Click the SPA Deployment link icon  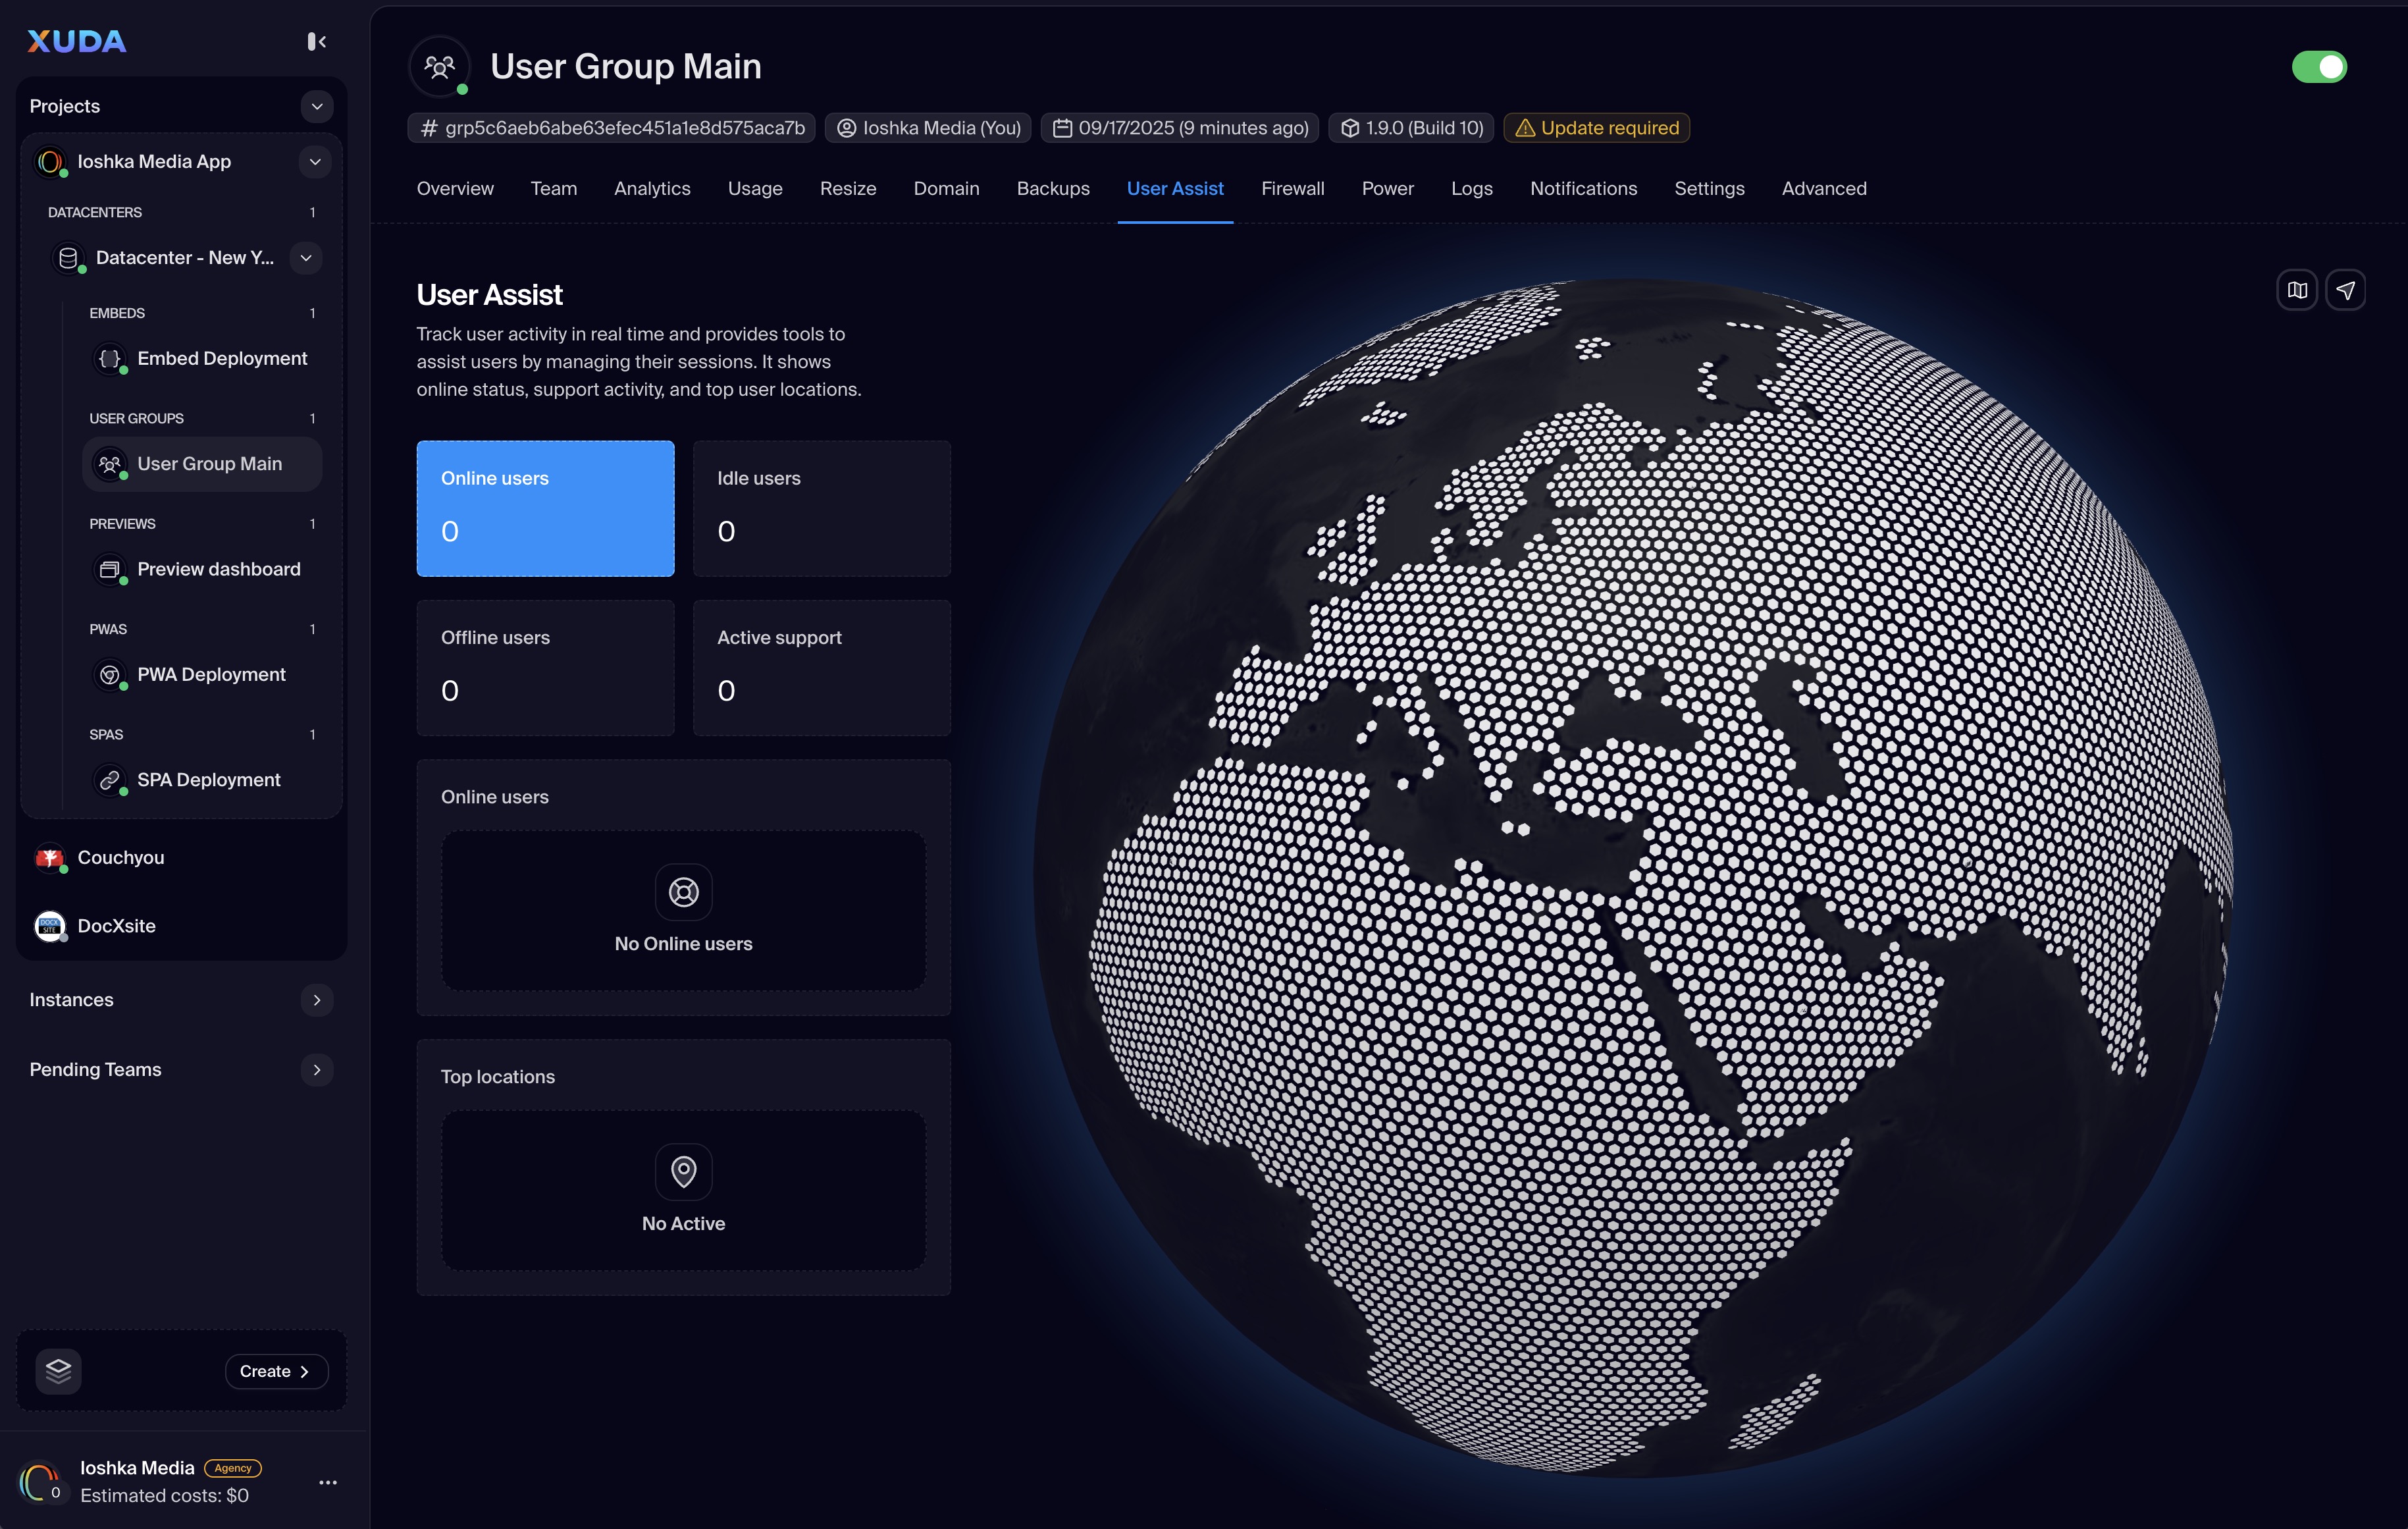[110, 780]
